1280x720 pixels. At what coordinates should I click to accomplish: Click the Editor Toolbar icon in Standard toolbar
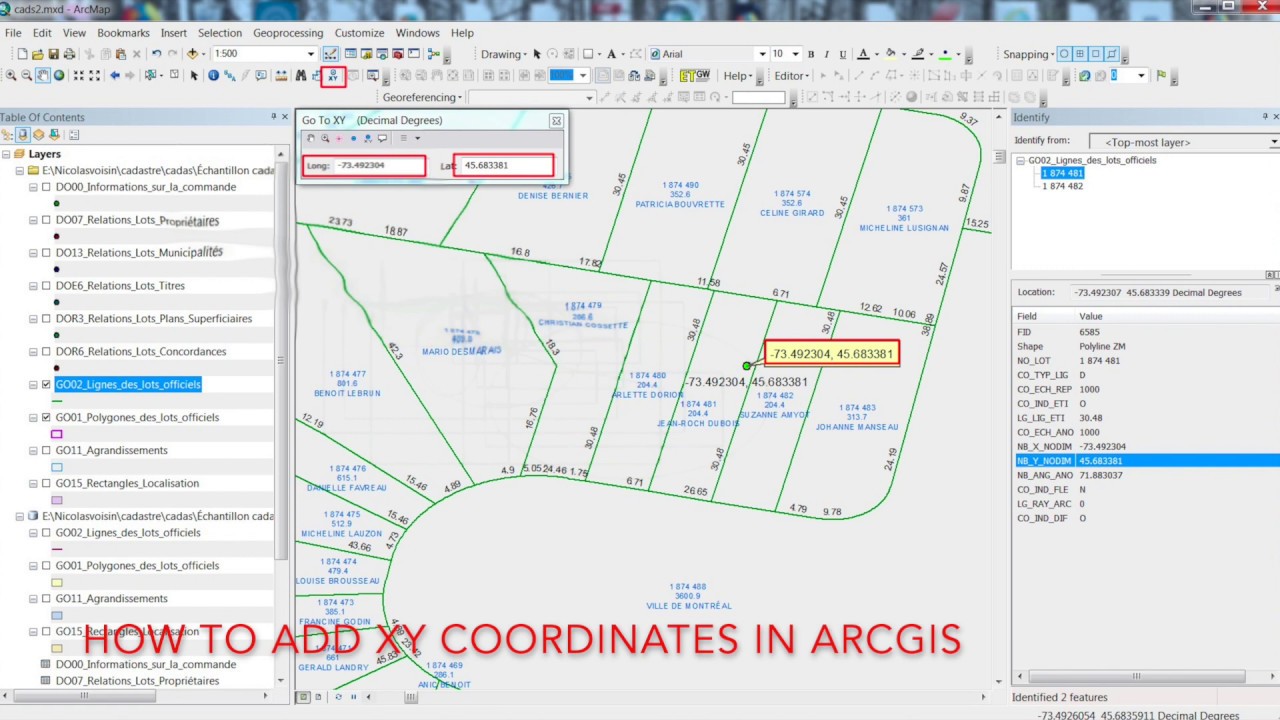pos(330,54)
